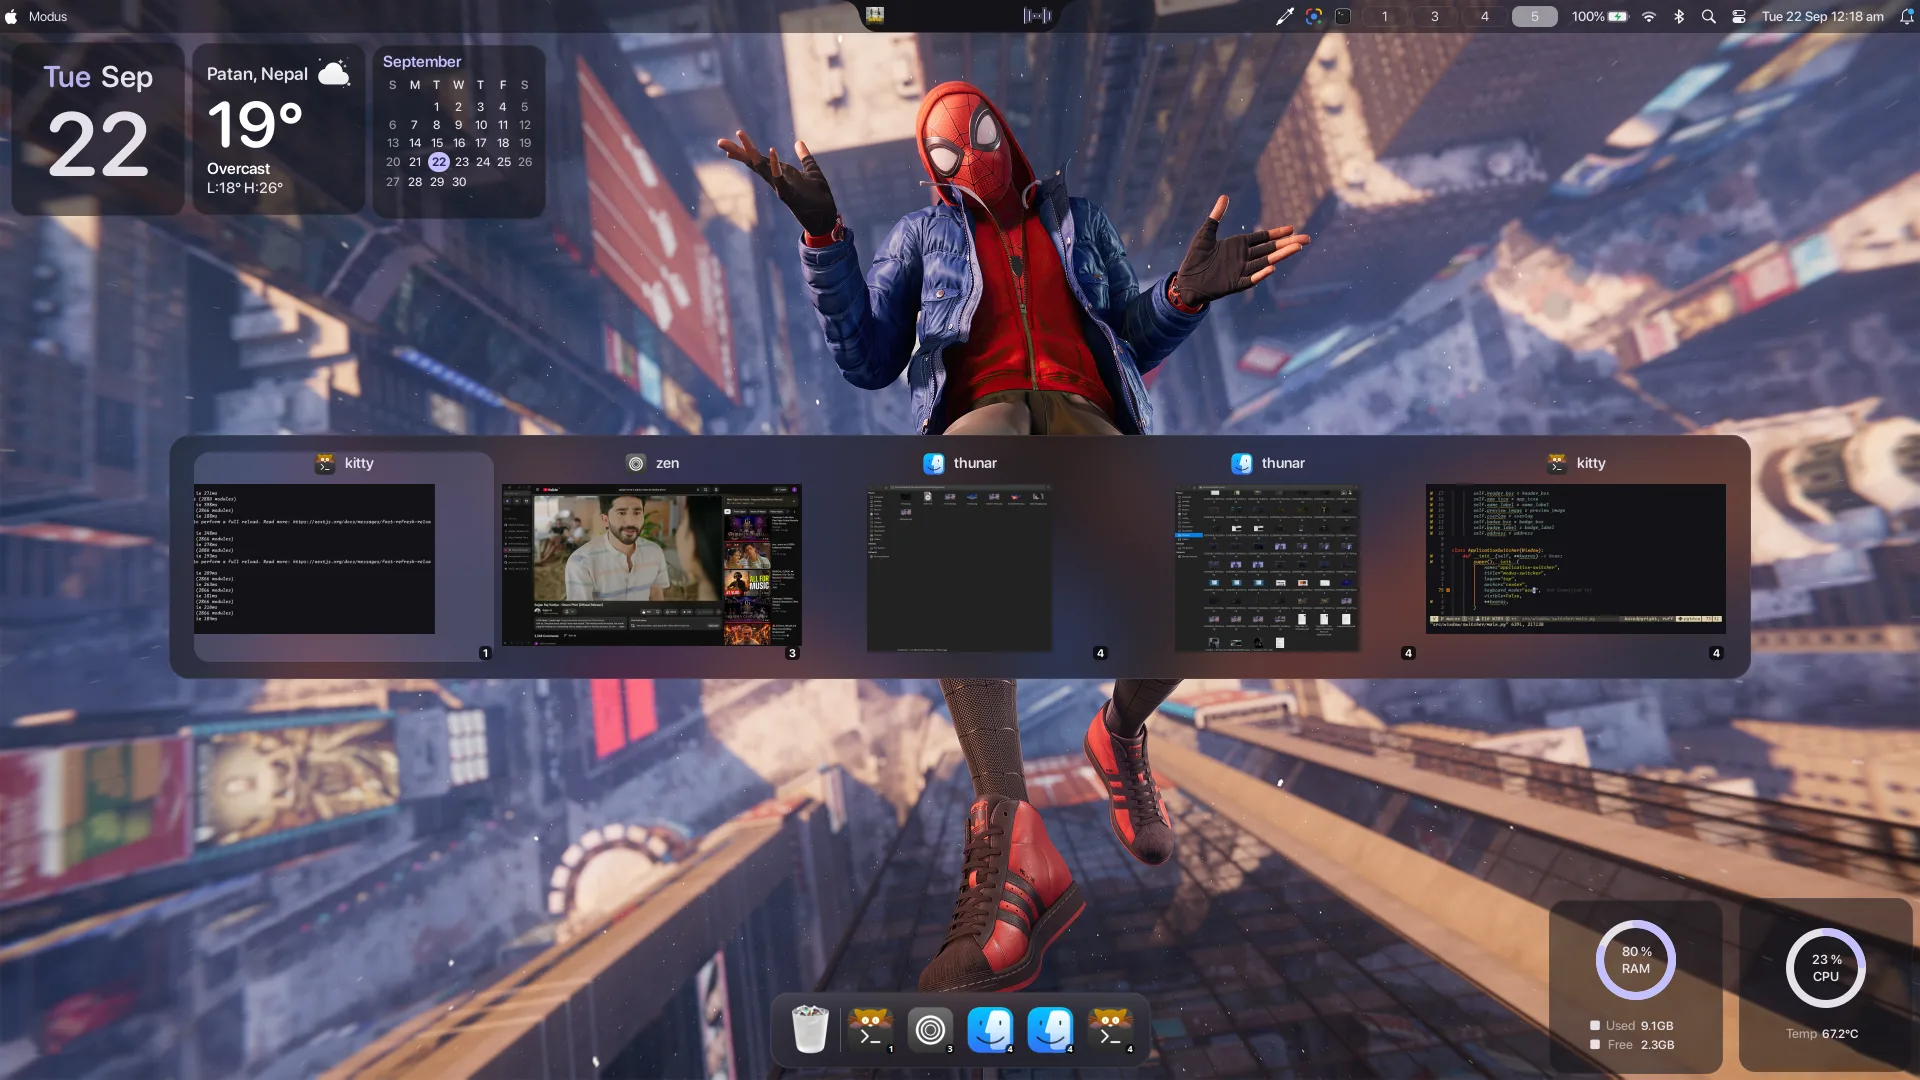Click the September heading in the calendar widget

click(422, 62)
